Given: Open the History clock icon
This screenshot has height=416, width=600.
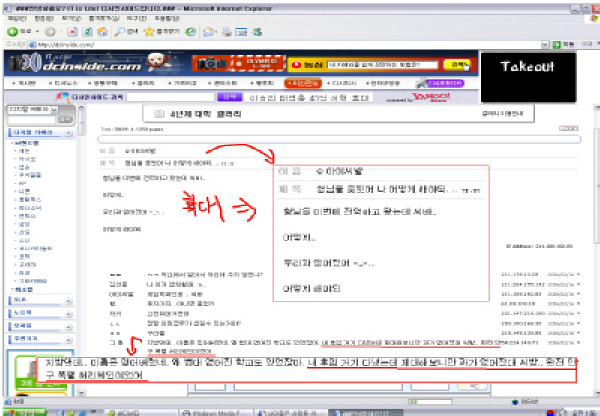Looking at the screenshot, I should coord(191,32).
